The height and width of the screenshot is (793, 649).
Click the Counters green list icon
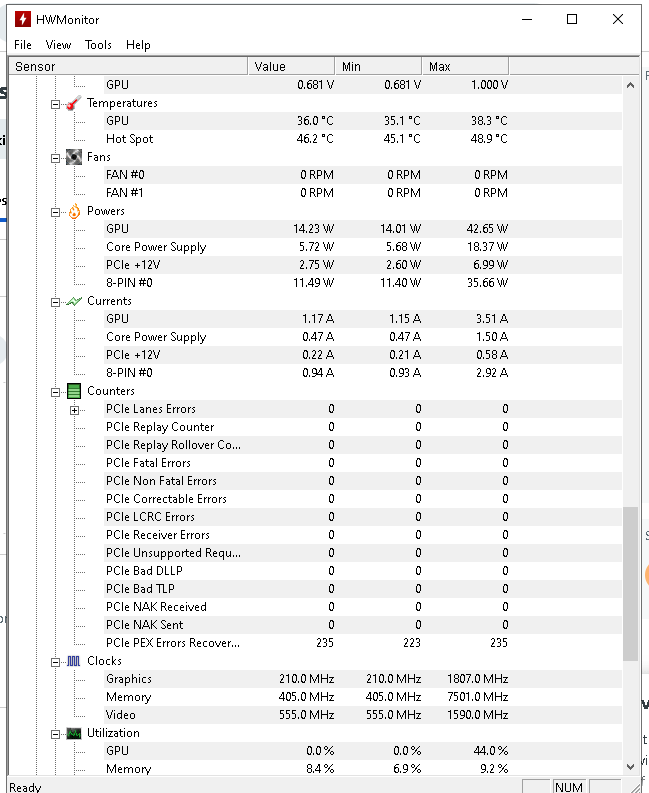tap(74, 391)
